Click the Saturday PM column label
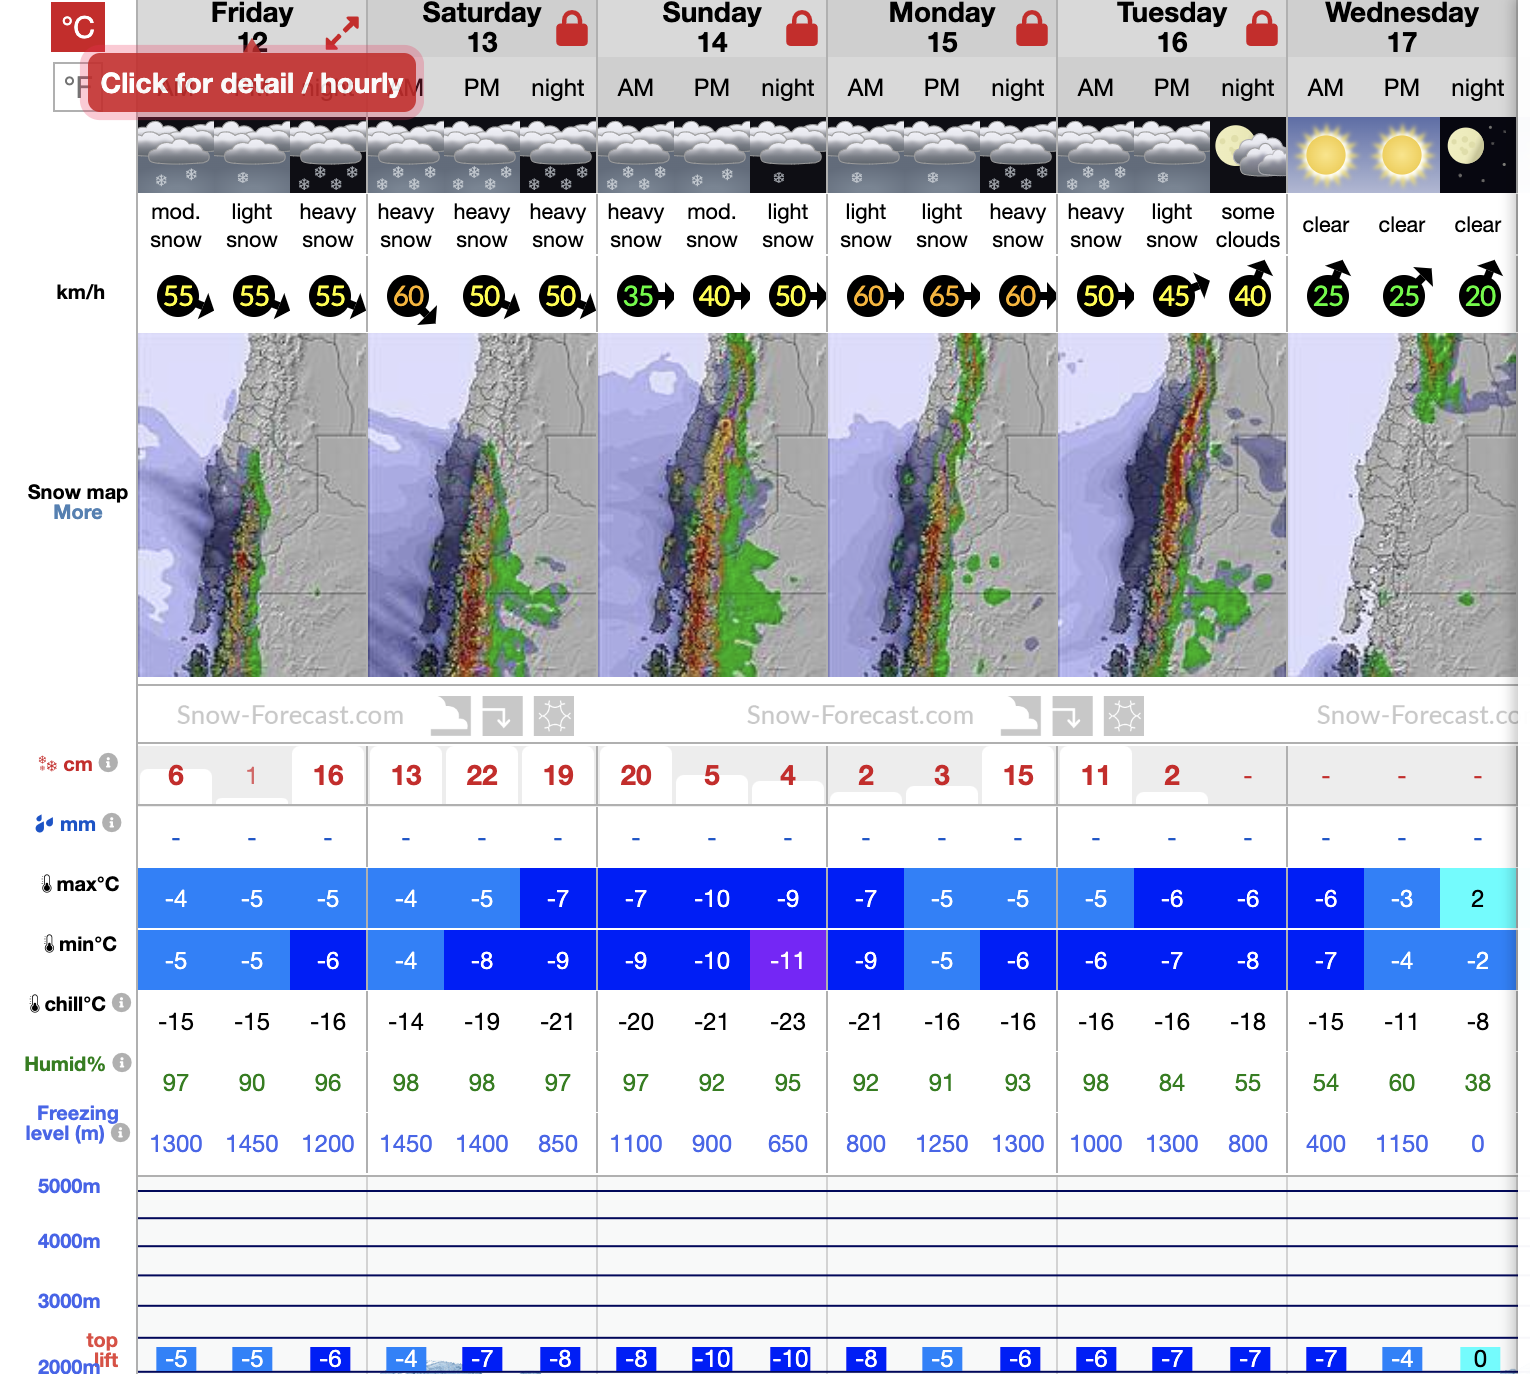1530x1374 pixels. pos(482,88)
